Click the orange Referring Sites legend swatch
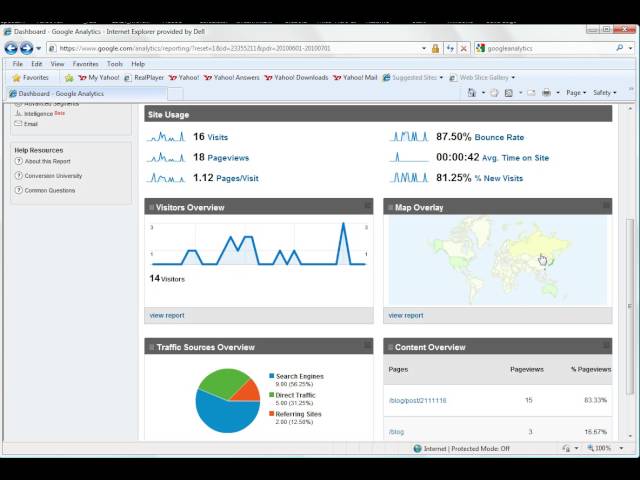This screenshot has height=480, width=640. coord(271,413)
